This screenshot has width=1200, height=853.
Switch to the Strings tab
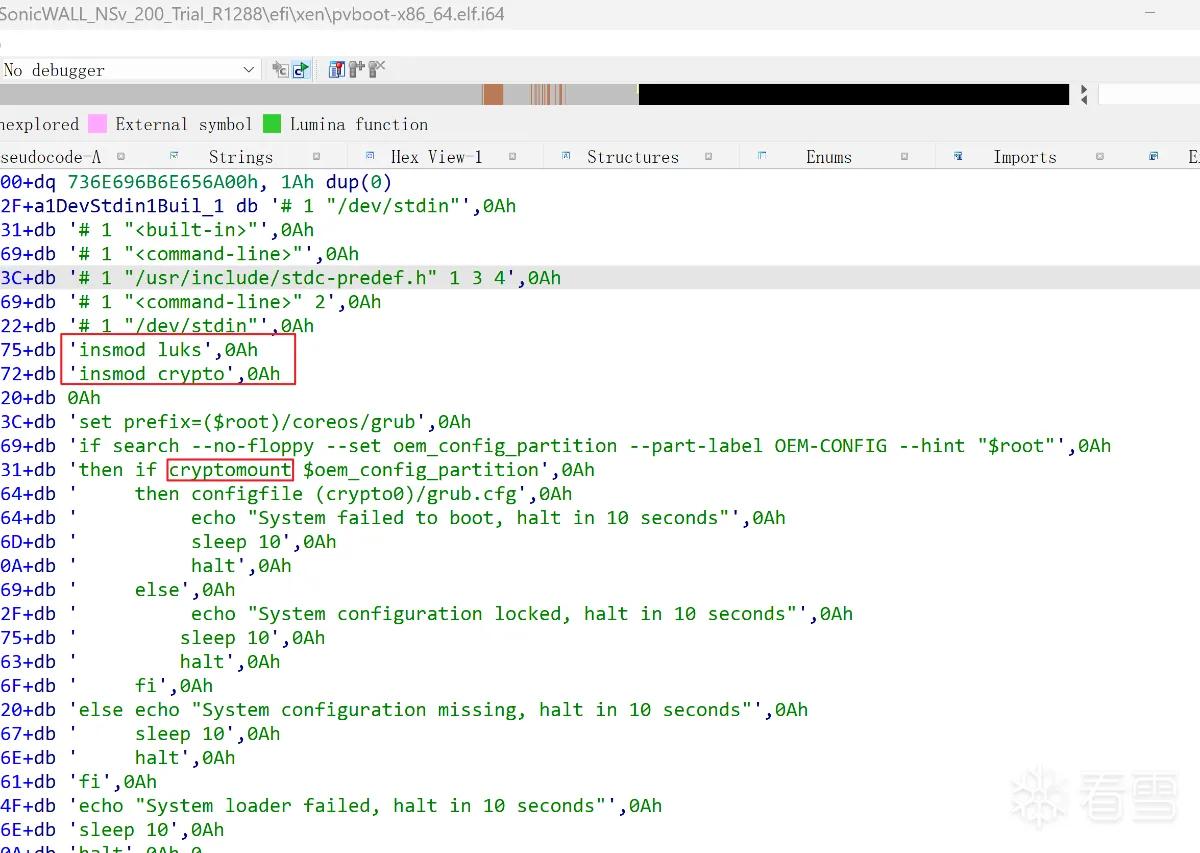pyautogui.click(x=240, y=157)
